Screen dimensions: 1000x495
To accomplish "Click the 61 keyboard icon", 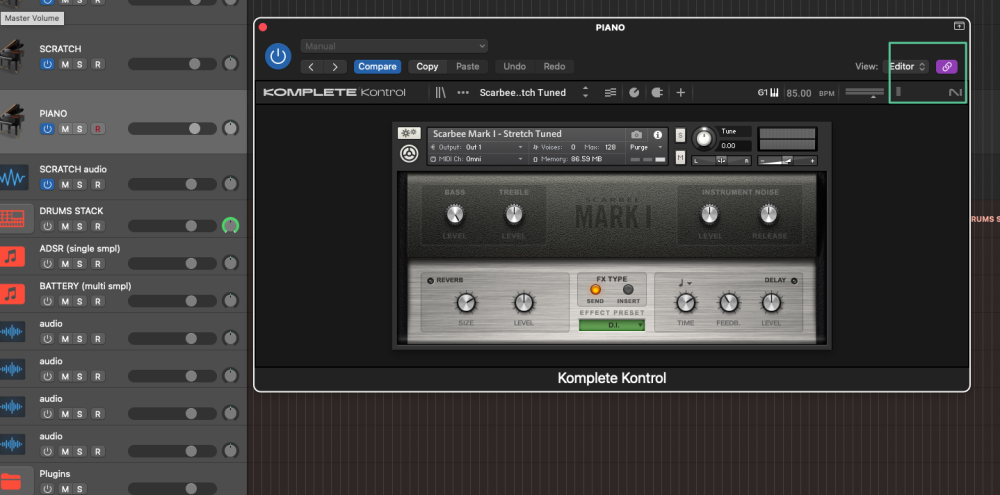I will [x=768, y=92].
